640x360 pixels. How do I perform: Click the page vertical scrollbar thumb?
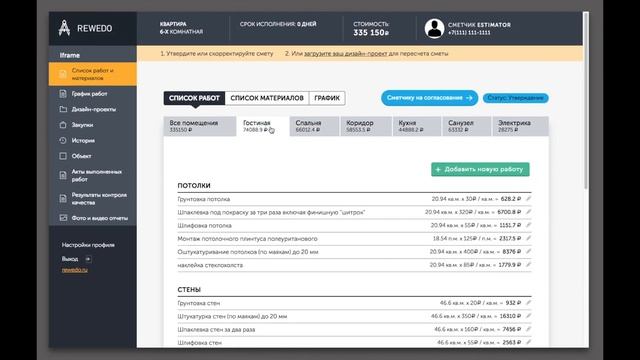pos(586,100)
